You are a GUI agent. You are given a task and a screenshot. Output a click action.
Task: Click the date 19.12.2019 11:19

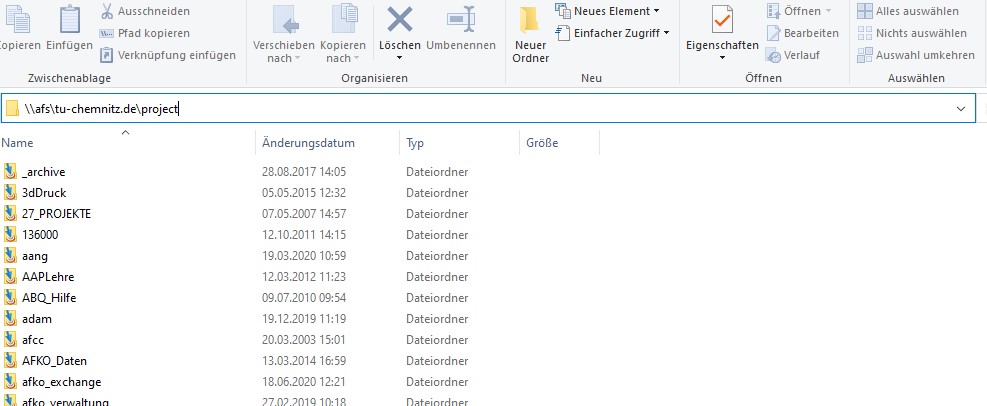tap(304, 319)
